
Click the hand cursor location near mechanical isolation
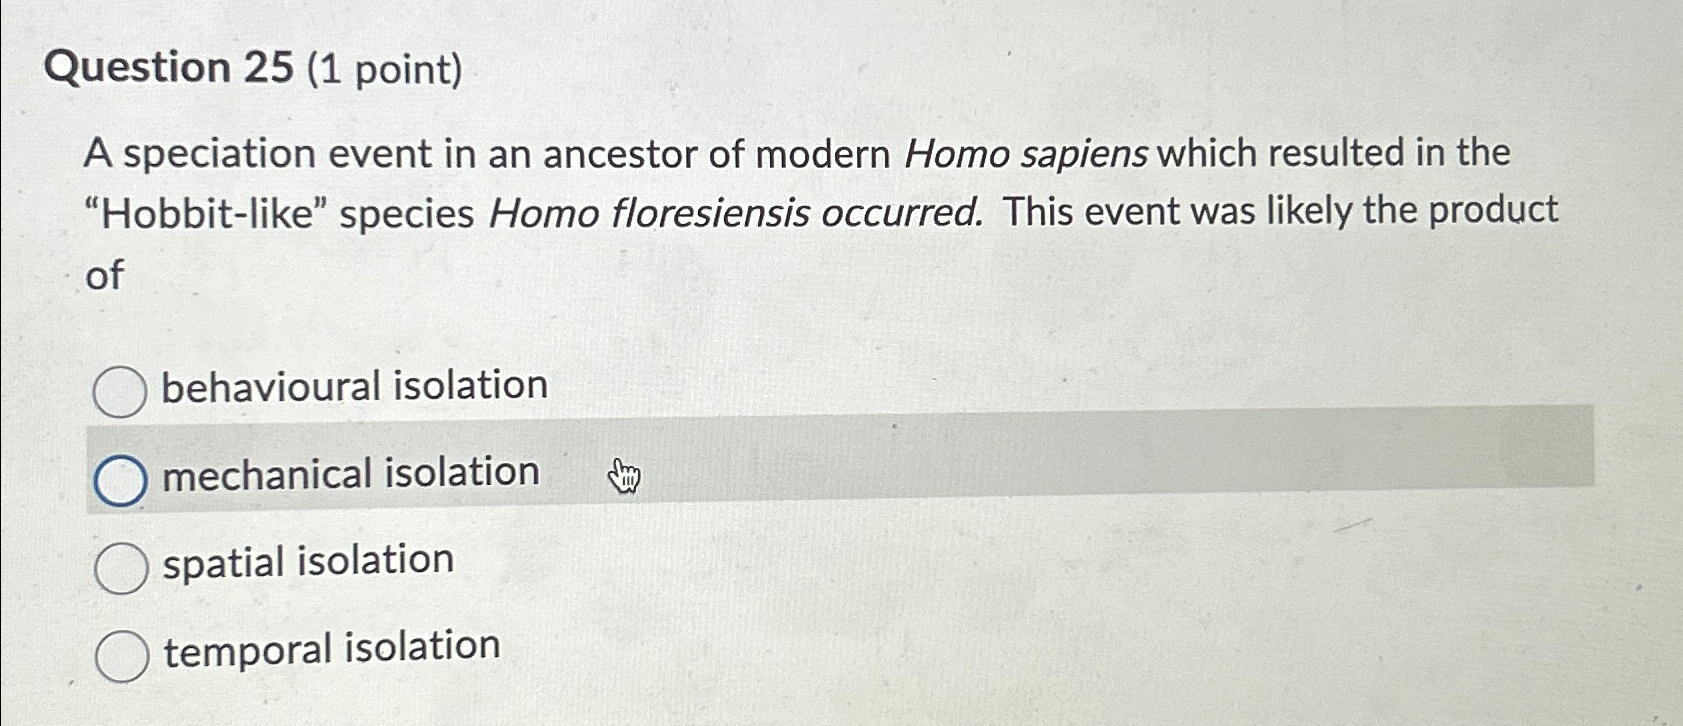[625, 473]
